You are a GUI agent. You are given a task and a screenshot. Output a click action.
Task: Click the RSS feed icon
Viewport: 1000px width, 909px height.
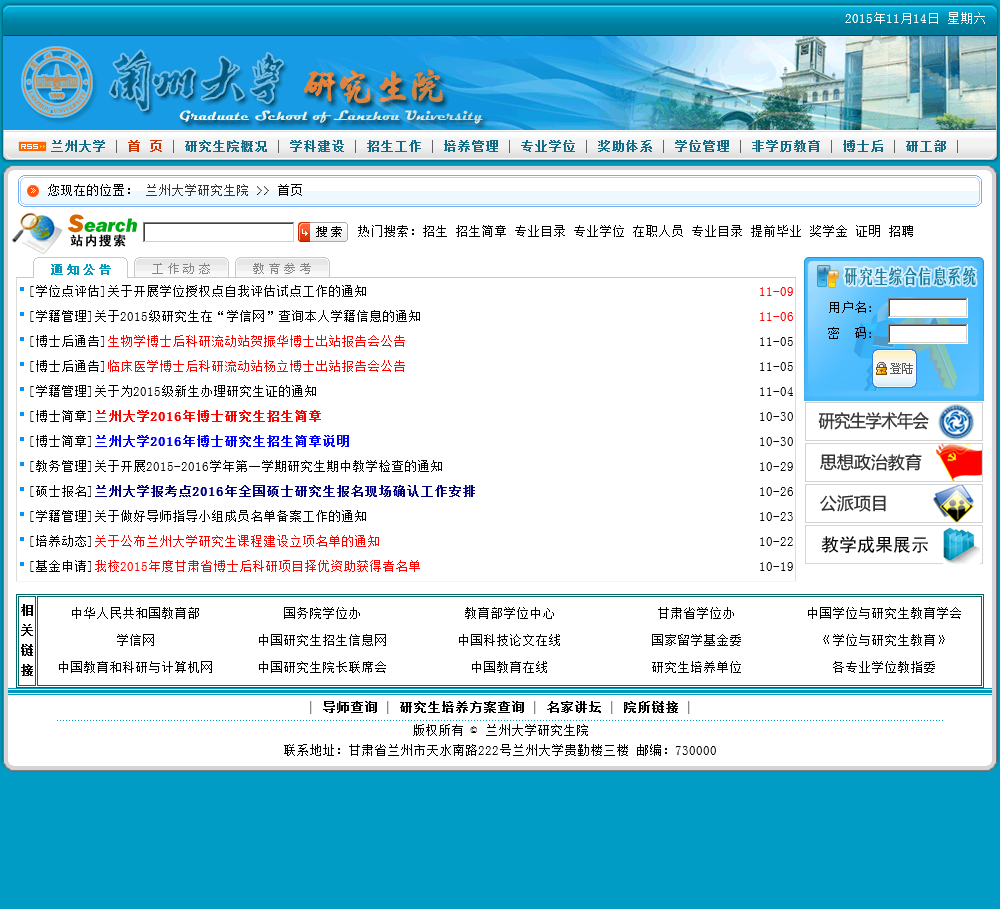pyautogui.click(x=32, y=147)
